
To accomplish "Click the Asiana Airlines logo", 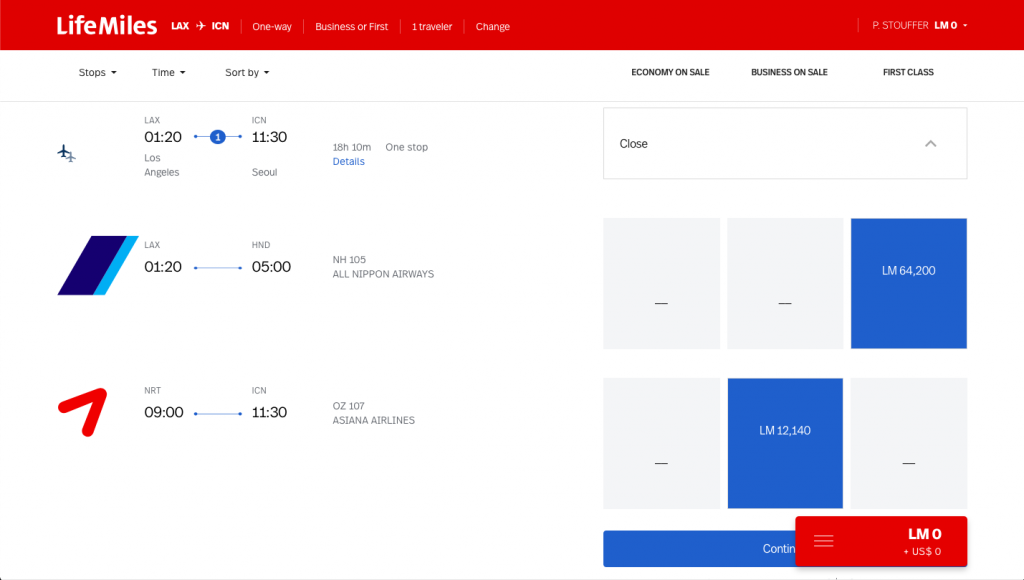I will pos(83,411).
